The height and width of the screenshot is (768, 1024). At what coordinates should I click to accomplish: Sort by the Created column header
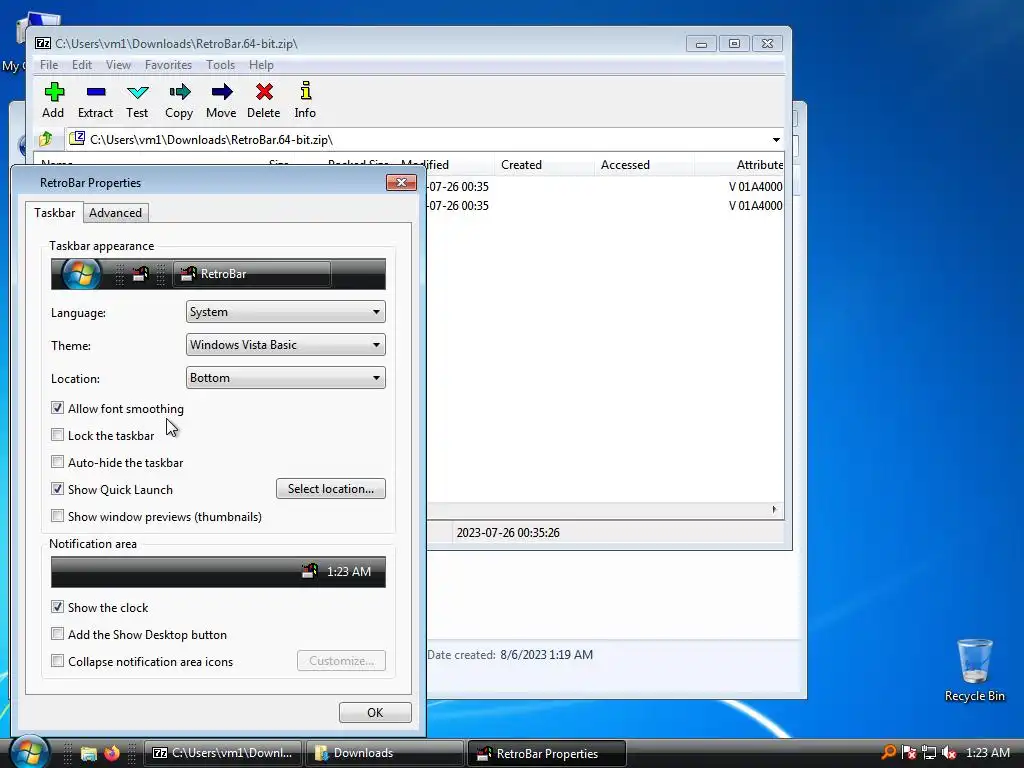(544, 165)
